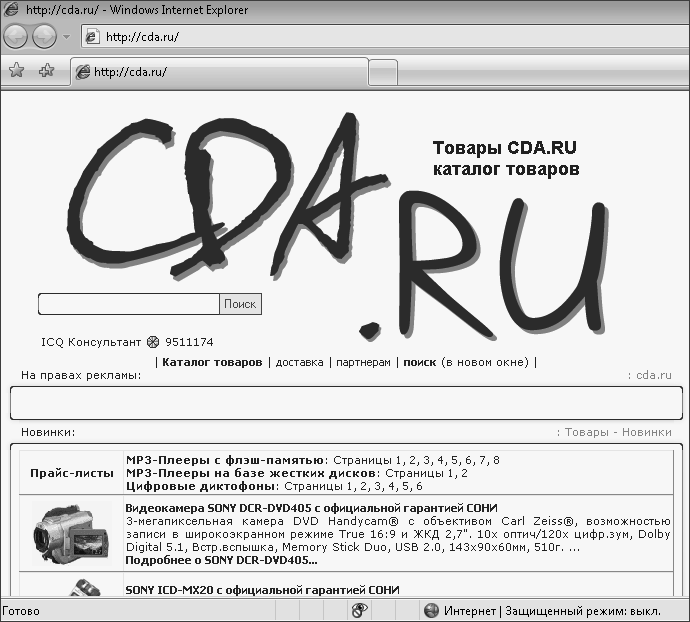Click the site search text box

tap(128, 304)
